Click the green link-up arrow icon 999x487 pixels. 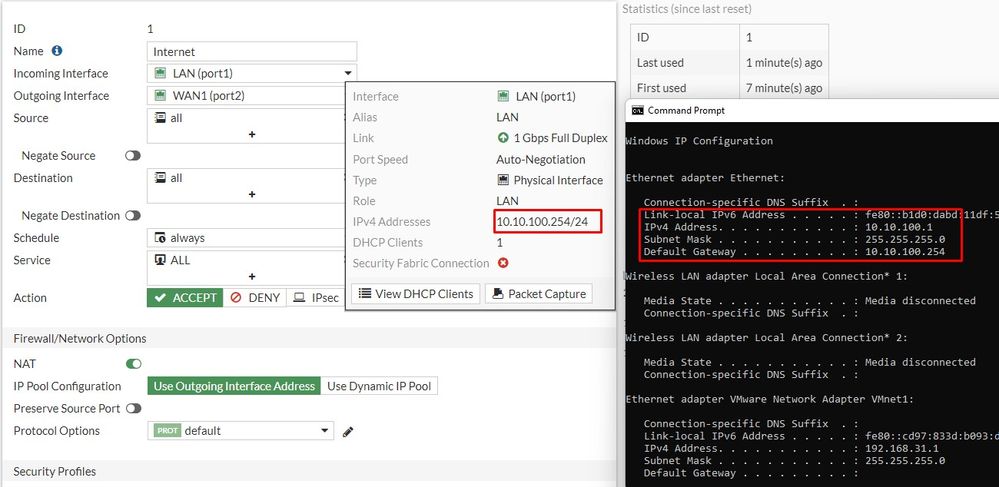pos(503,138)
